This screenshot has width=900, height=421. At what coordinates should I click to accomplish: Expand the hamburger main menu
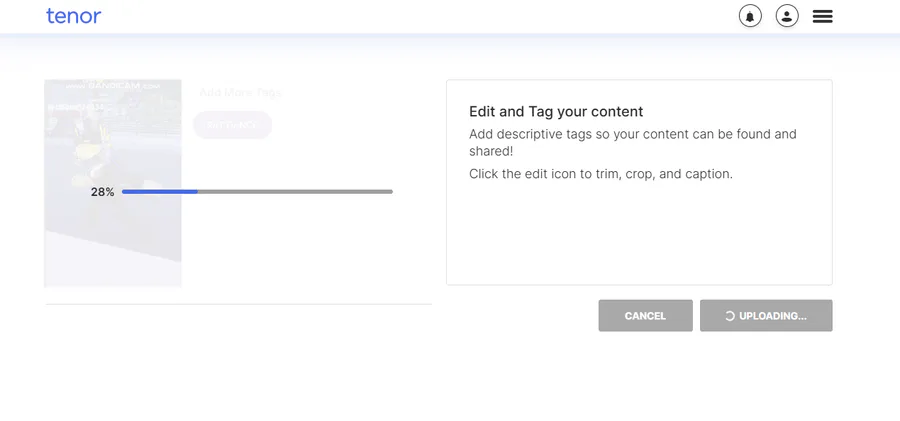point(823,16)
